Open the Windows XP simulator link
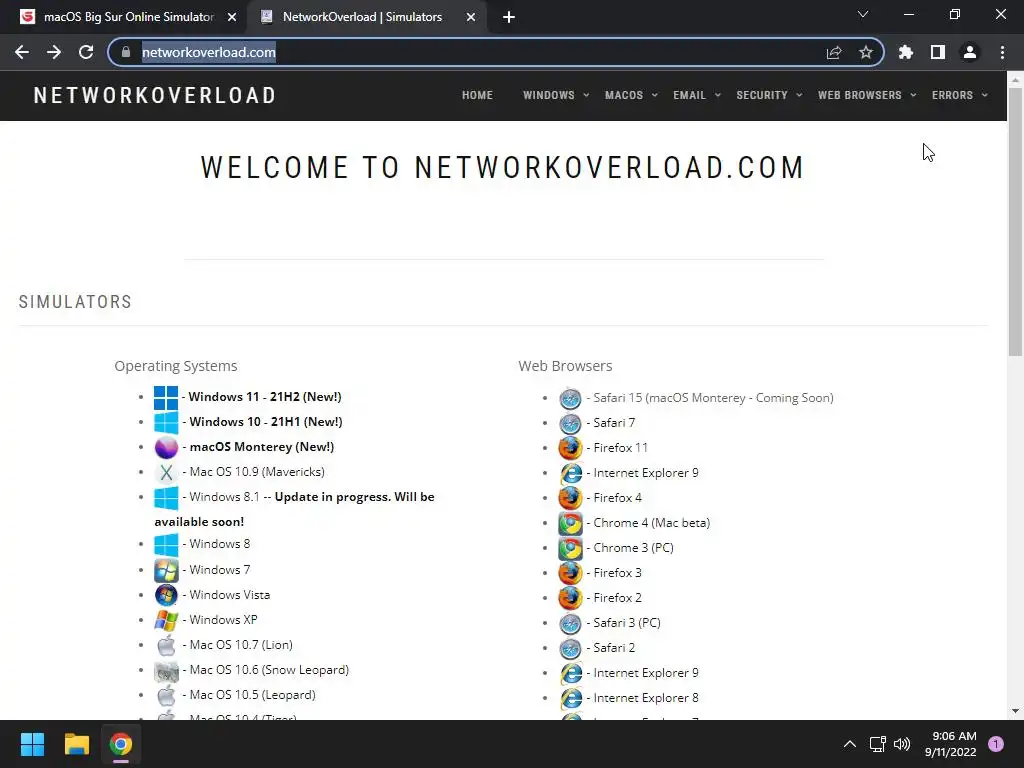This screenshot has height=768, width=1024. pyautogui.click(x=223, y=620)
